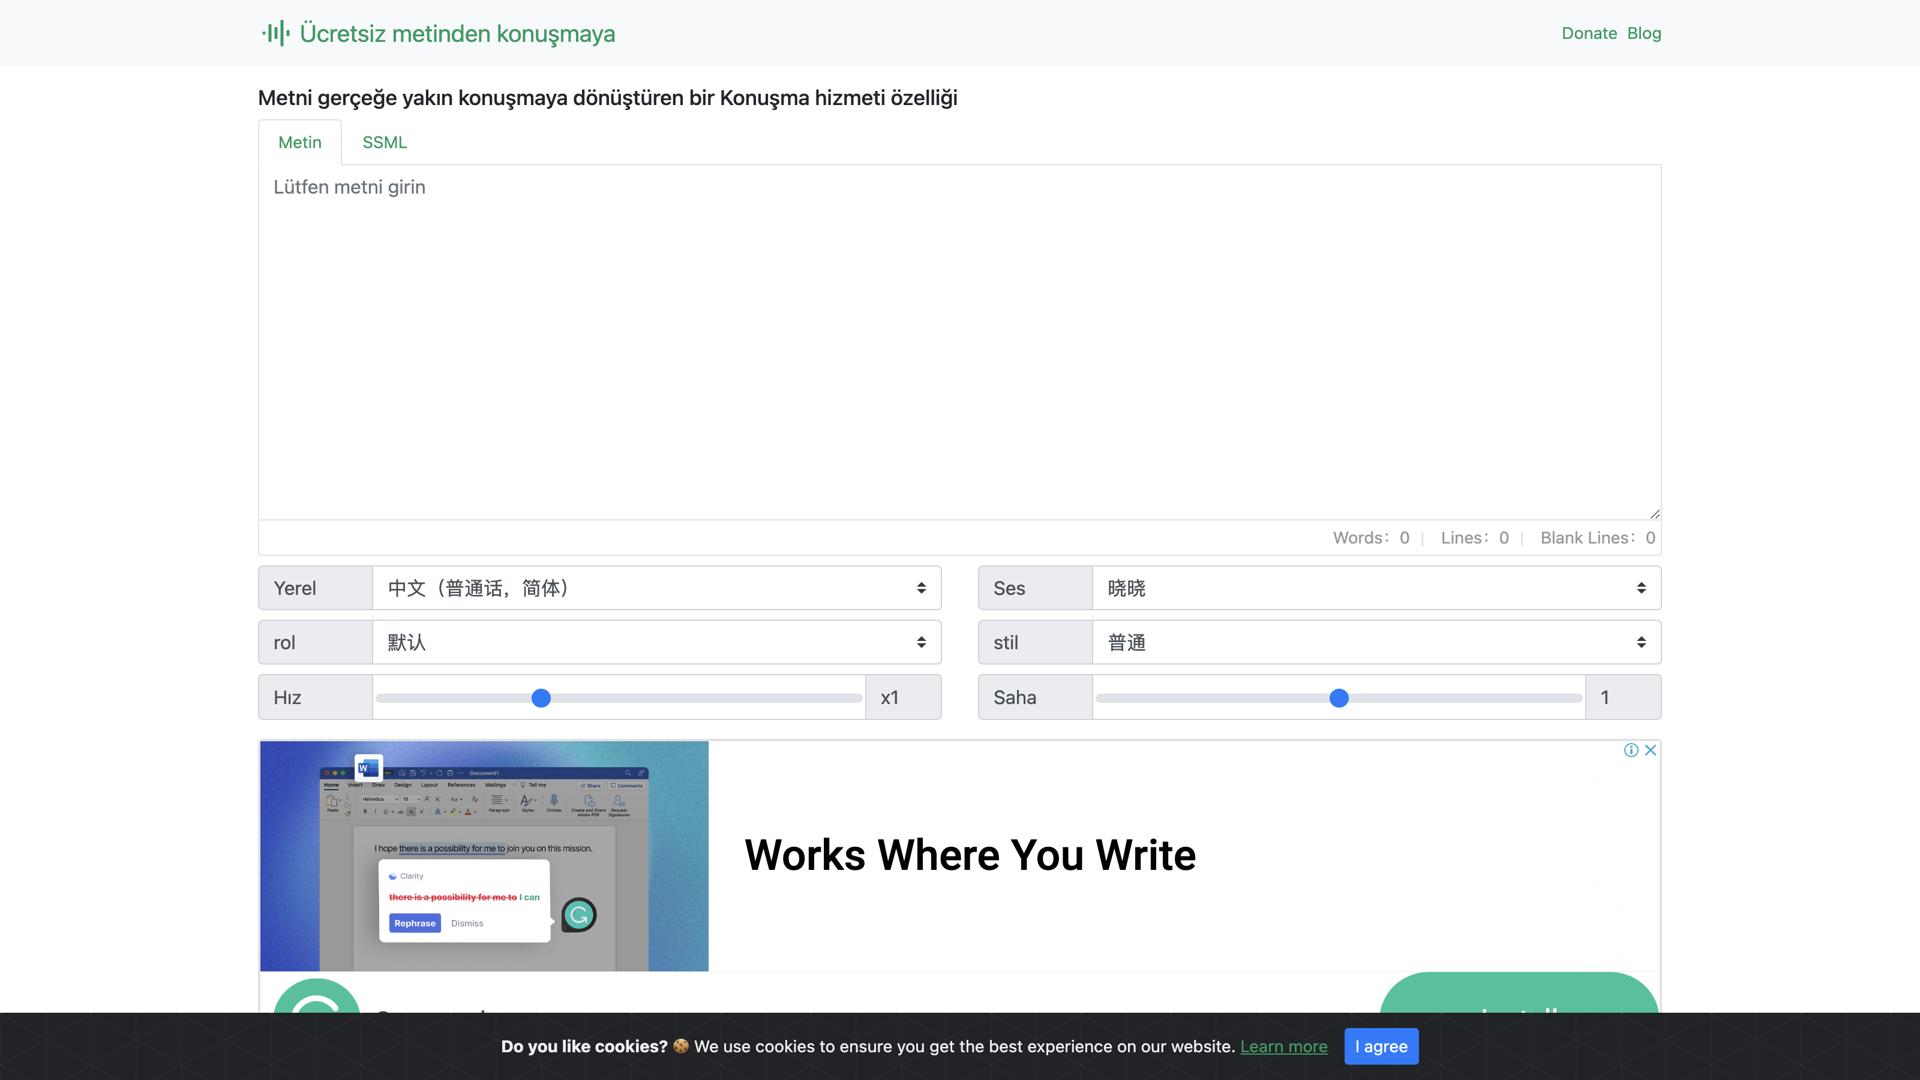This screenshot has width=1920, height=1080.
Task: Expand the rol dropdown
Action: [656, 642]
